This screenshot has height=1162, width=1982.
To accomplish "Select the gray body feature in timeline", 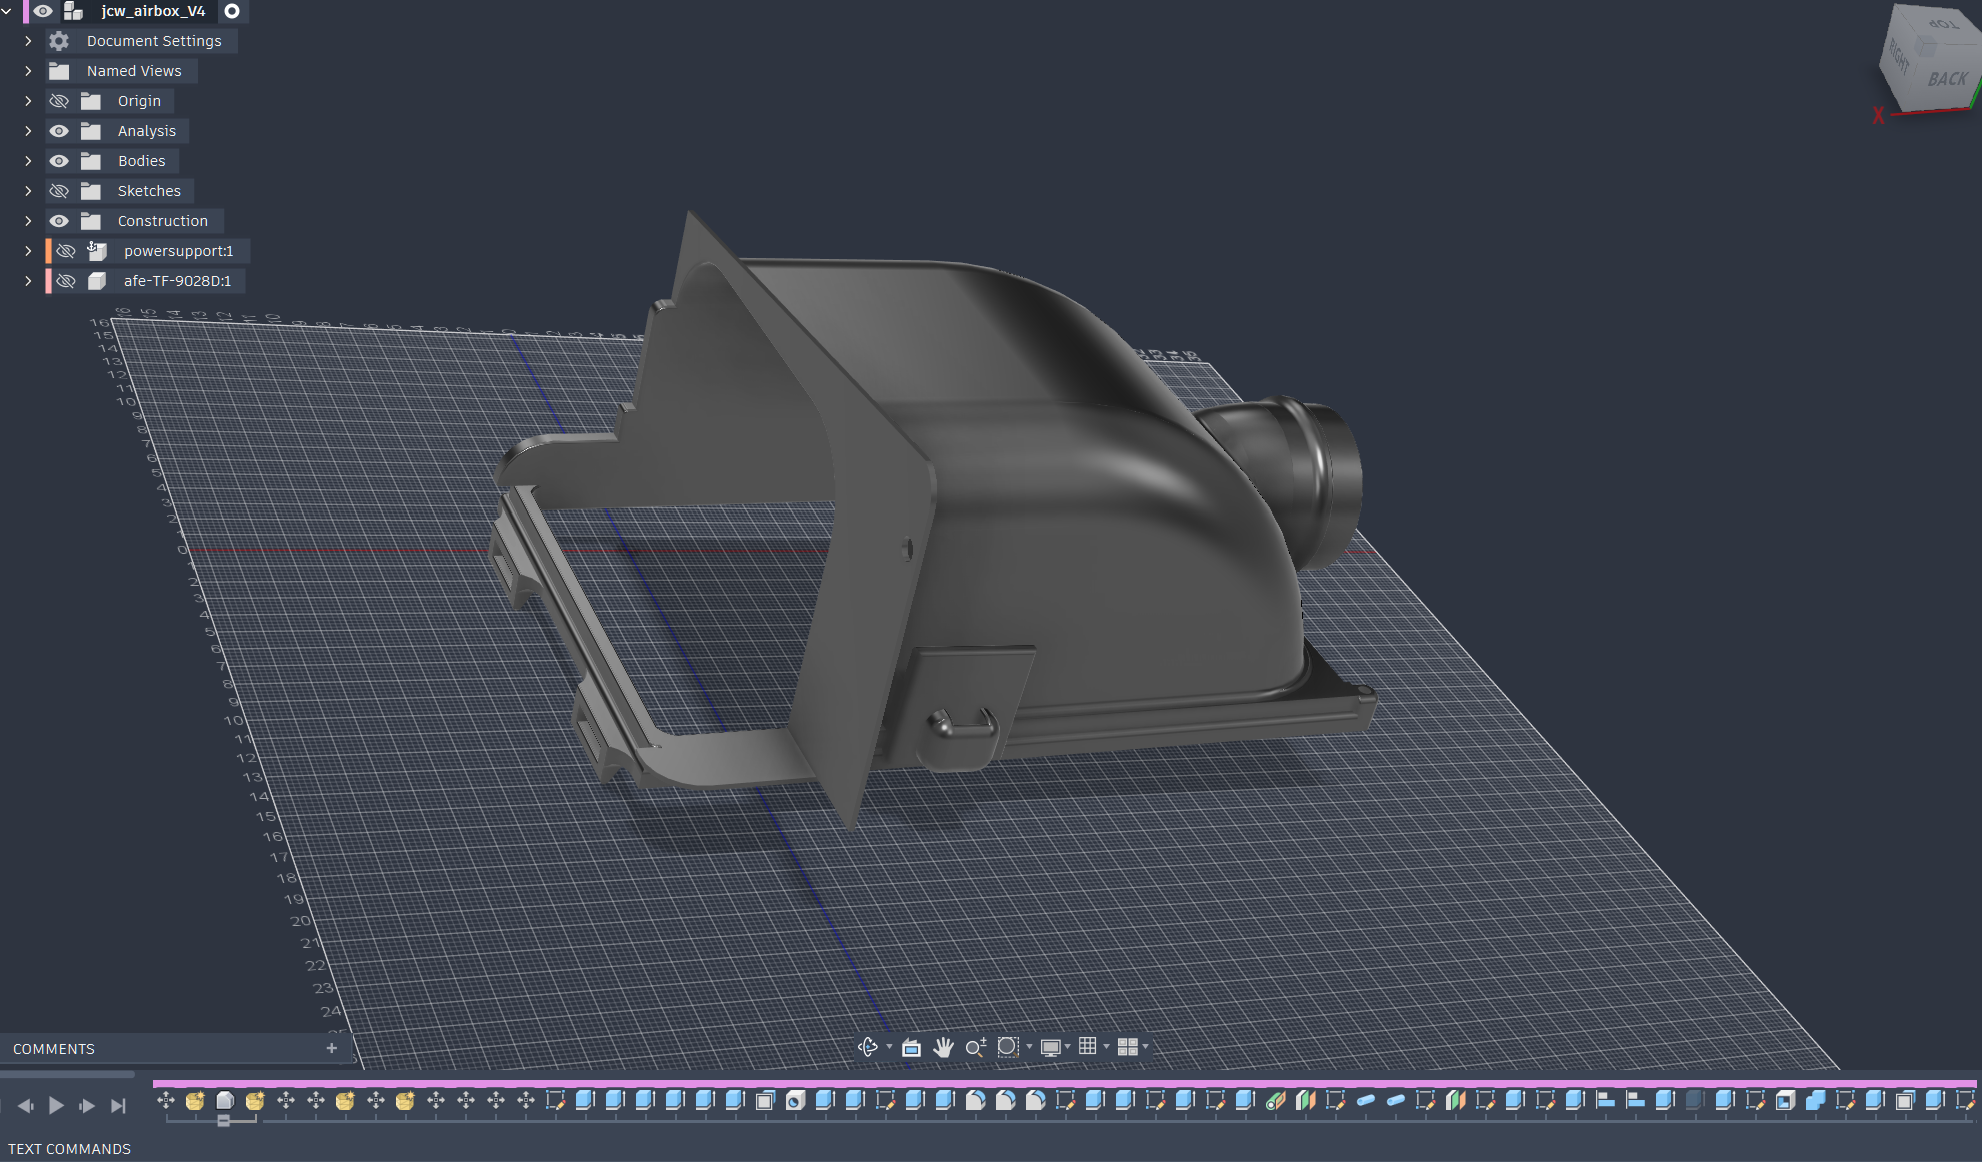I will tap(225, 1101).
